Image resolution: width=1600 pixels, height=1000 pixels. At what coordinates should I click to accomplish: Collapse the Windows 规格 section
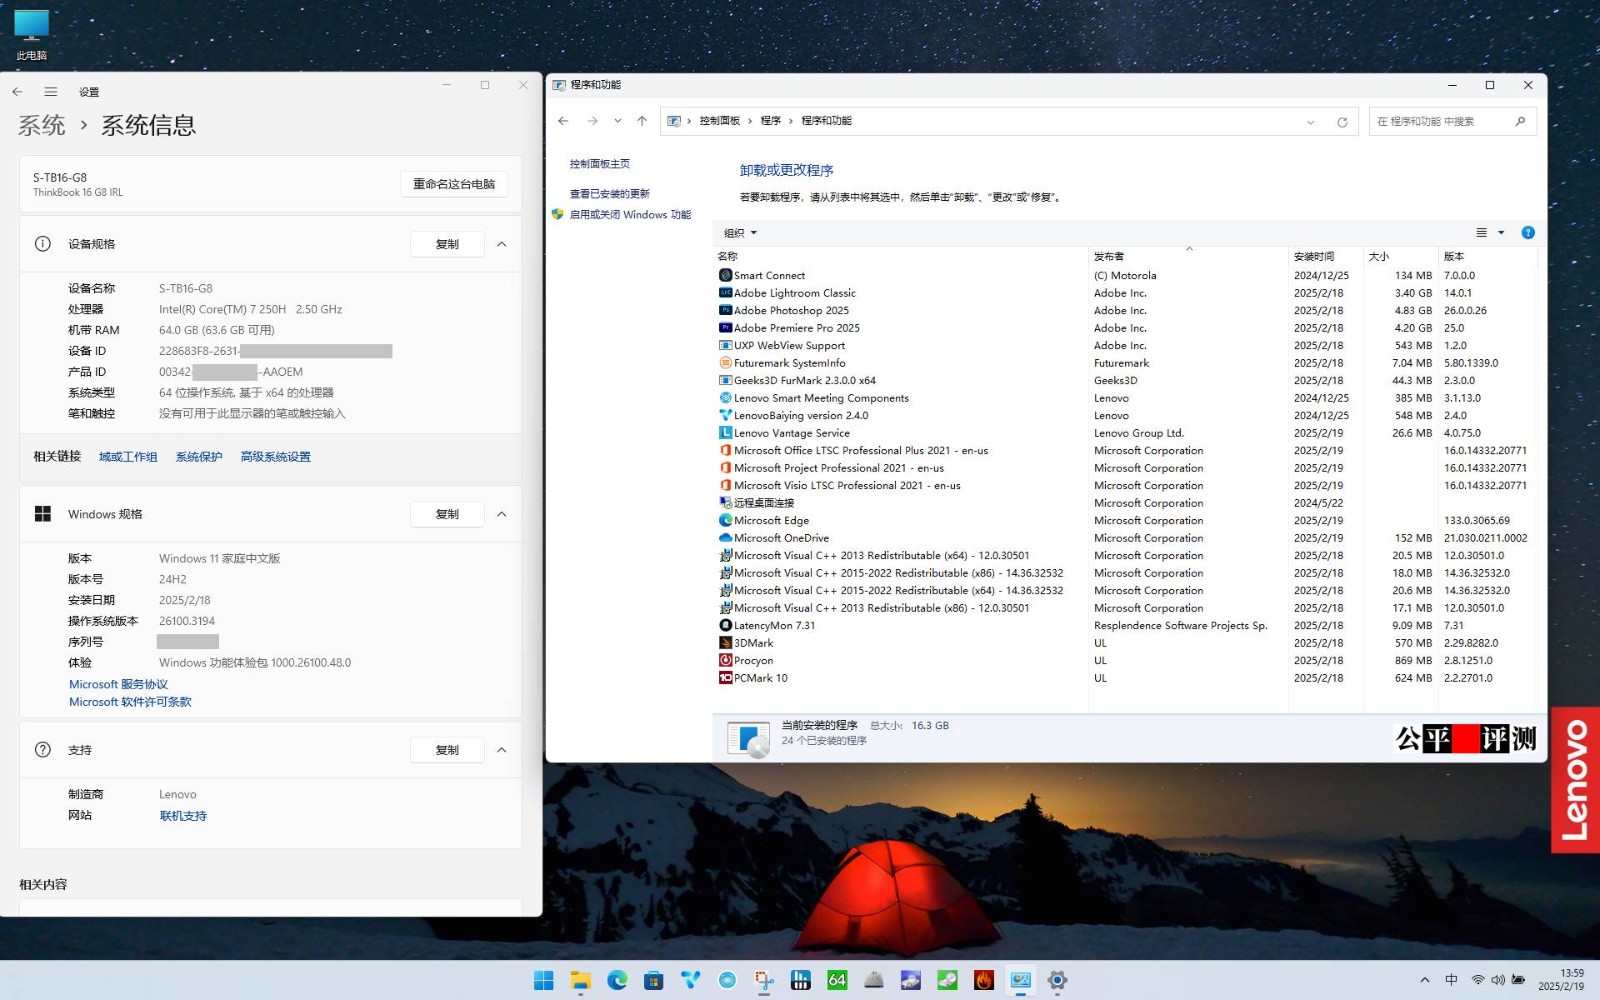tap(502, 514)
